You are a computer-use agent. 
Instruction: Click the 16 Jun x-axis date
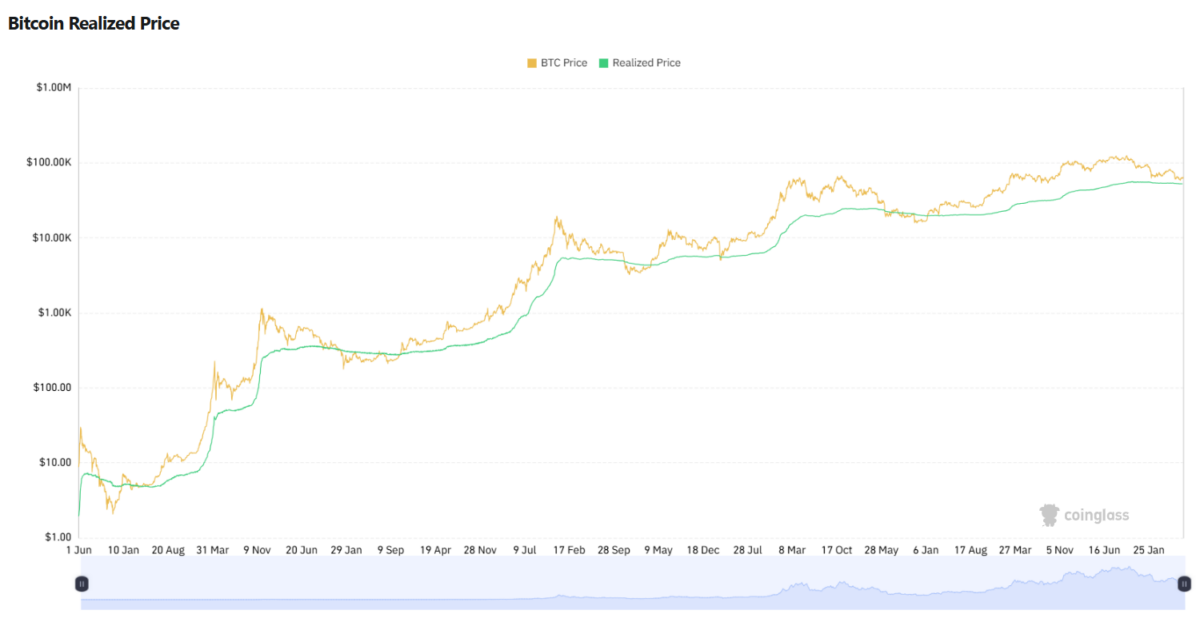coord(1106,550)
